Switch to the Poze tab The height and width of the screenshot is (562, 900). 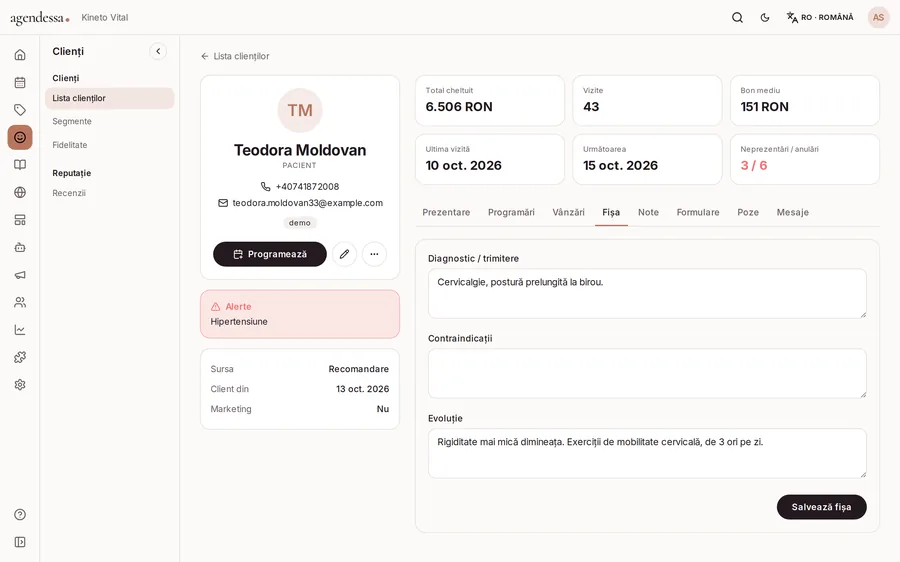(x=748, y=212)
